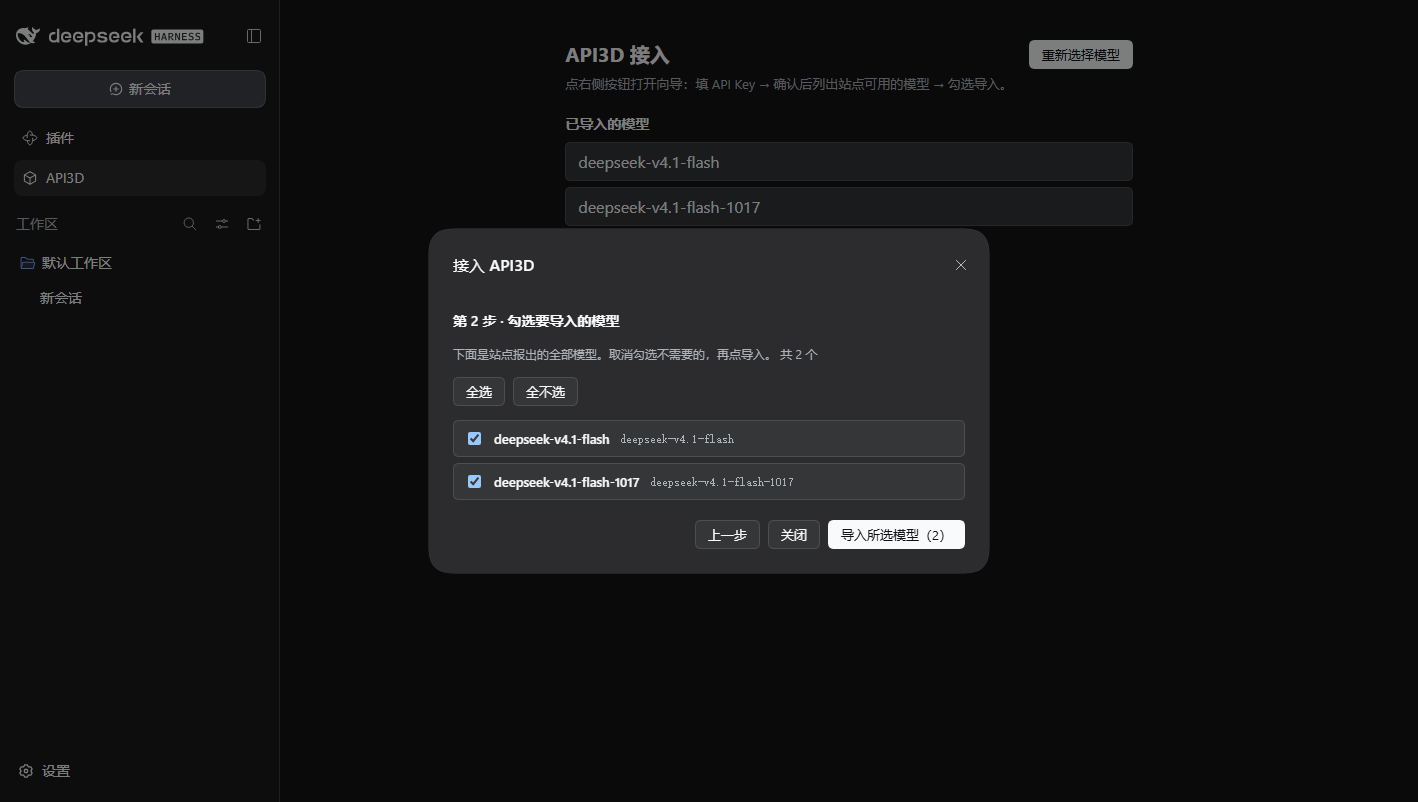Image resolution: width=1418 pixels, height=802 pixels.
Task: Collapse sidebar using the panel toggle icon
Action: click(x=254, y=36)
